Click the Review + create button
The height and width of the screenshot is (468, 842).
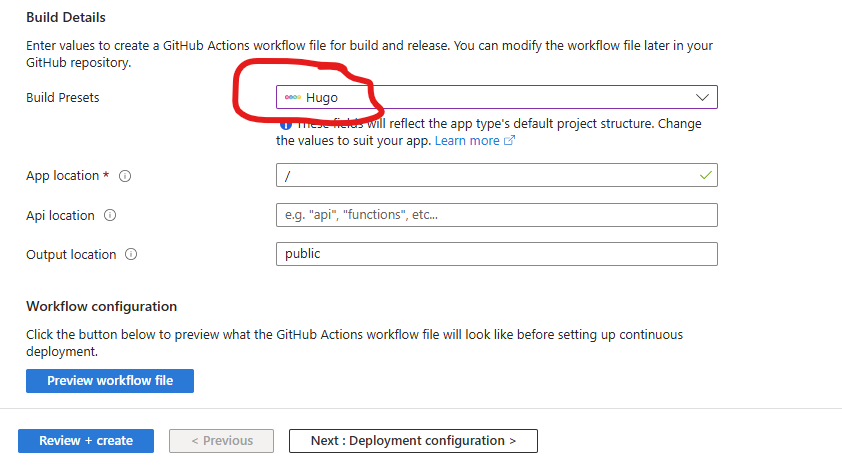click(x=86, y=441)
